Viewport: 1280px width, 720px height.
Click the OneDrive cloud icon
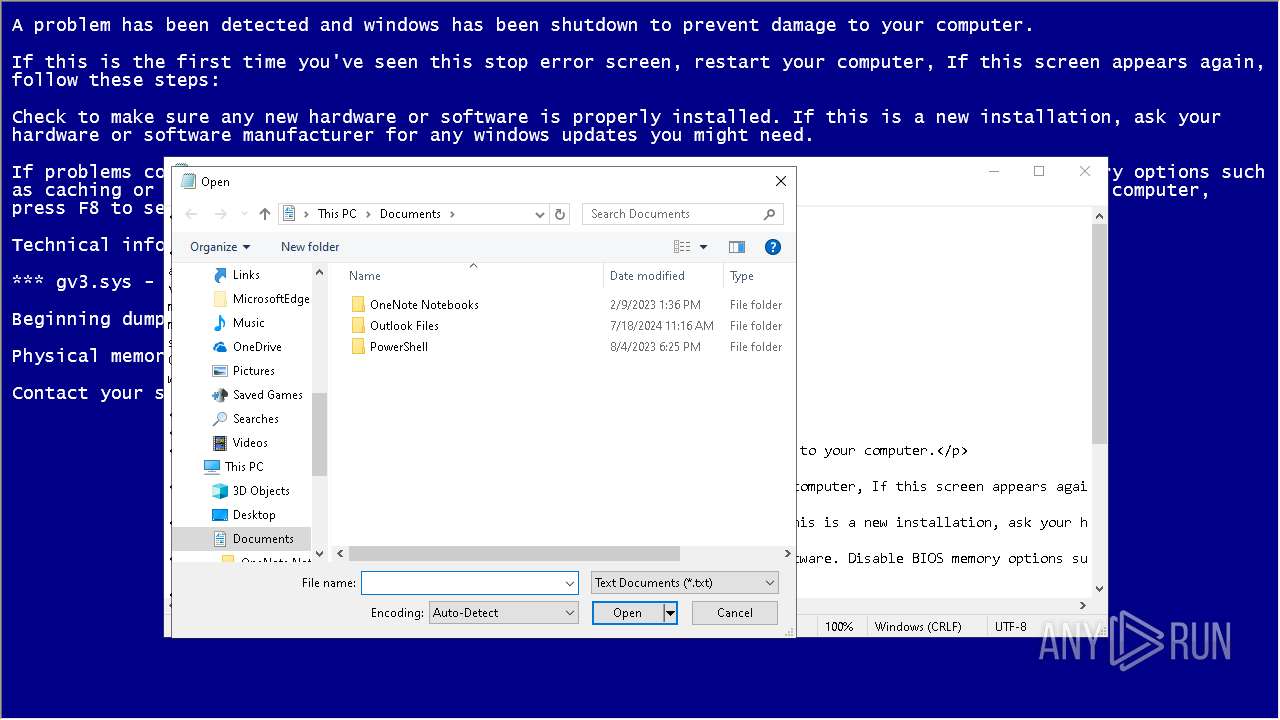tap(220, 347)
